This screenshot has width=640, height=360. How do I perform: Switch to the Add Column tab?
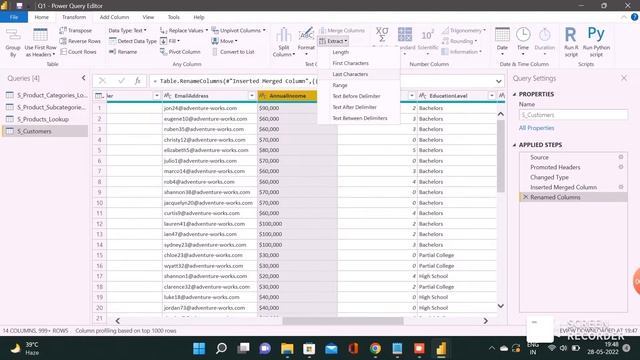[114, 17]
